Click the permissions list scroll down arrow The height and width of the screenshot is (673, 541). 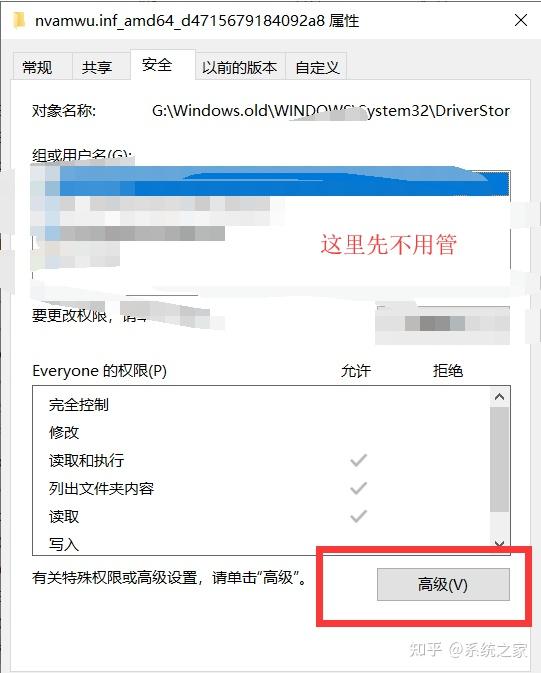point(499,544)
